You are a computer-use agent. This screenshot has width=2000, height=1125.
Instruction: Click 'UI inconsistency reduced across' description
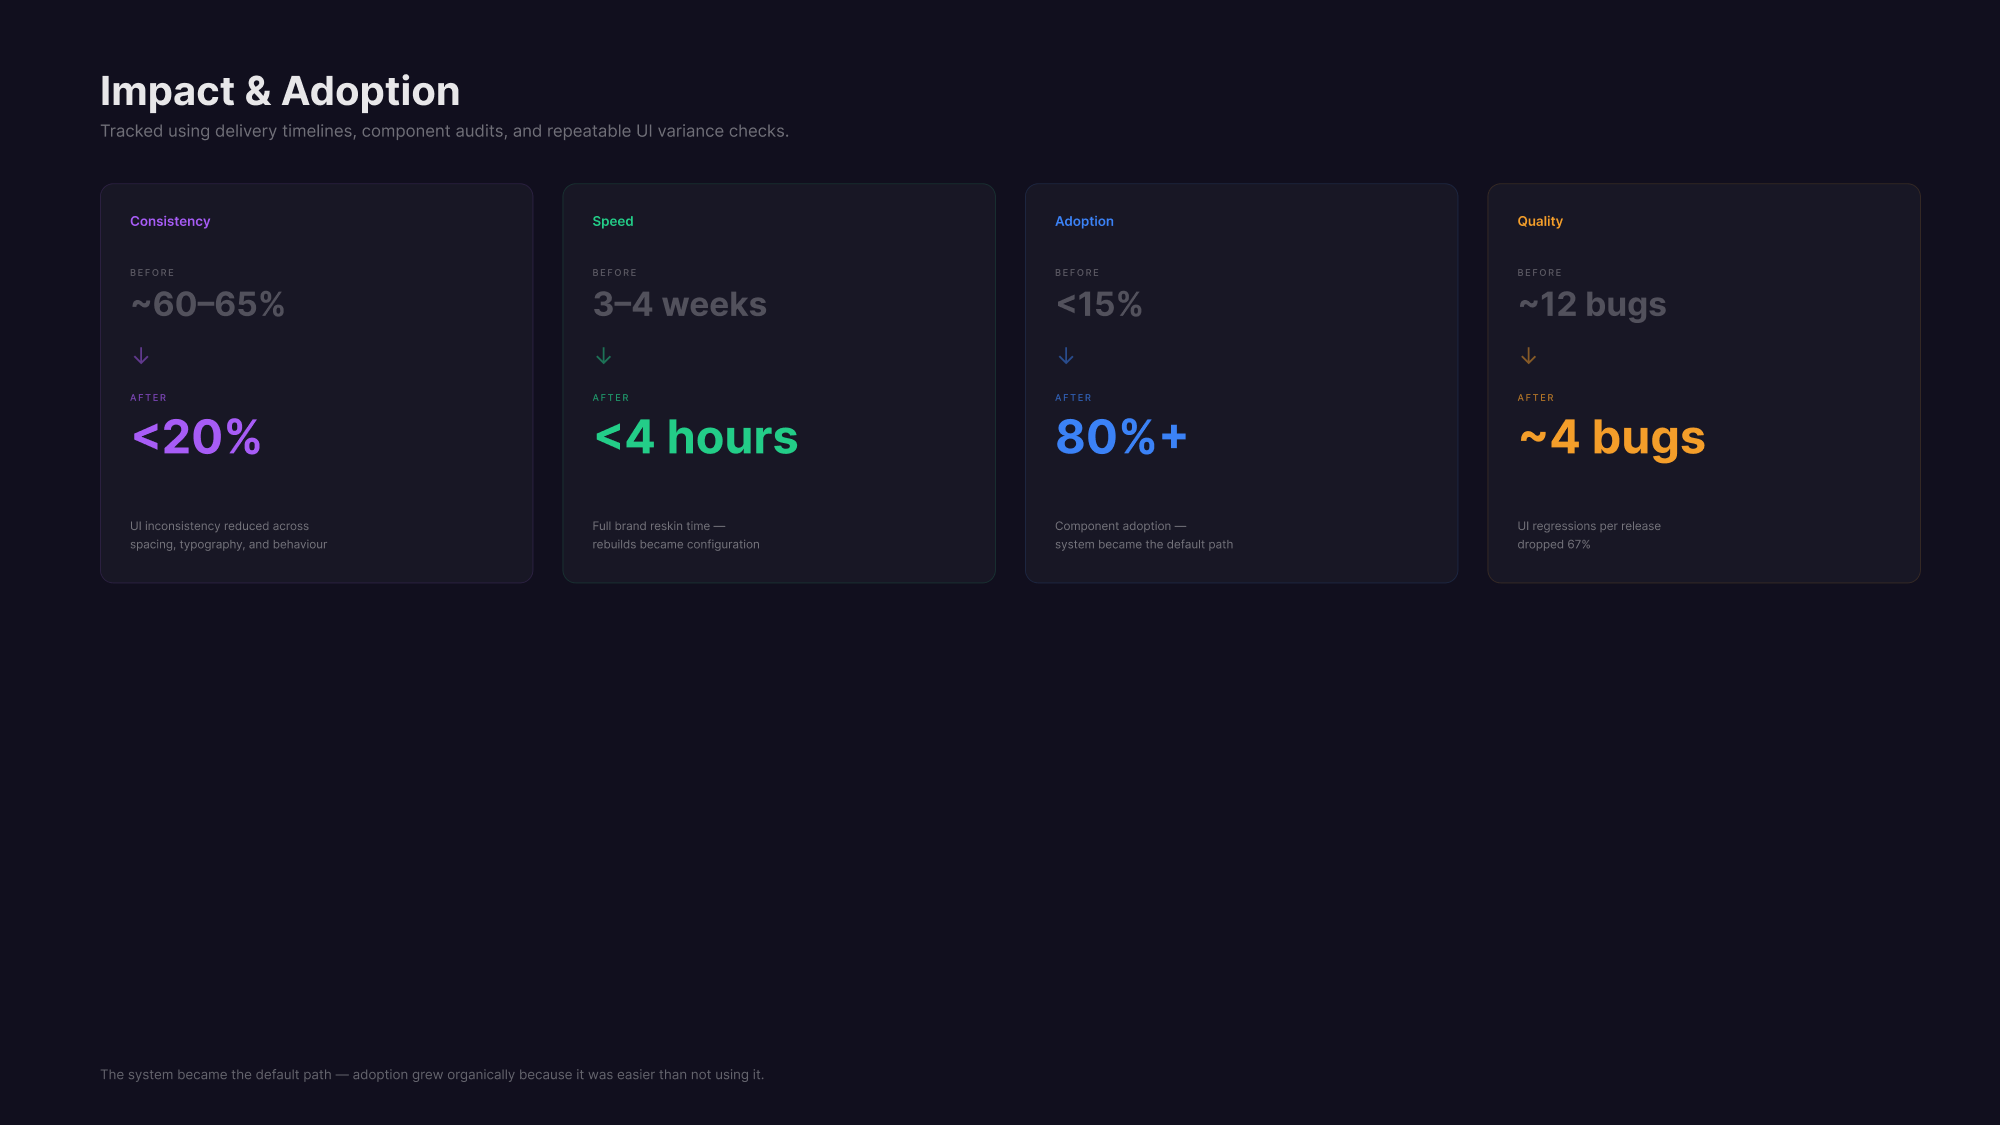point(229,535)
